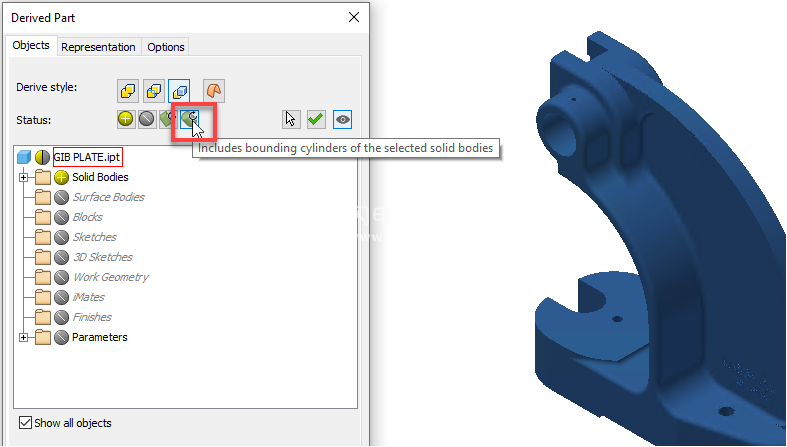787x447 pixels.
Task: Toggle the status icon on 3D Sketches
Action: click(x=61, y=257)
